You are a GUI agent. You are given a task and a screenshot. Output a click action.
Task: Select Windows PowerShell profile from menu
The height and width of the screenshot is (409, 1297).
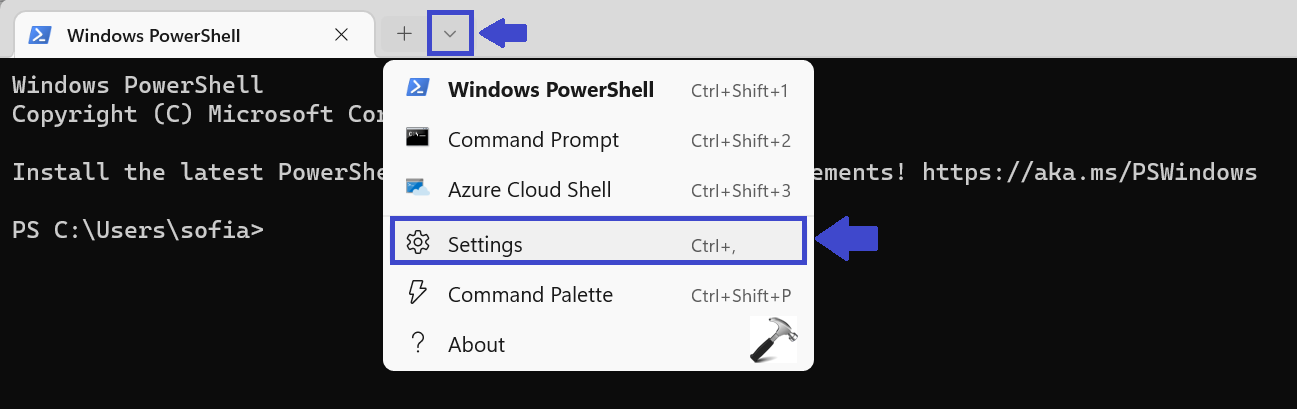pyautogui.click(x=550, y=90)
